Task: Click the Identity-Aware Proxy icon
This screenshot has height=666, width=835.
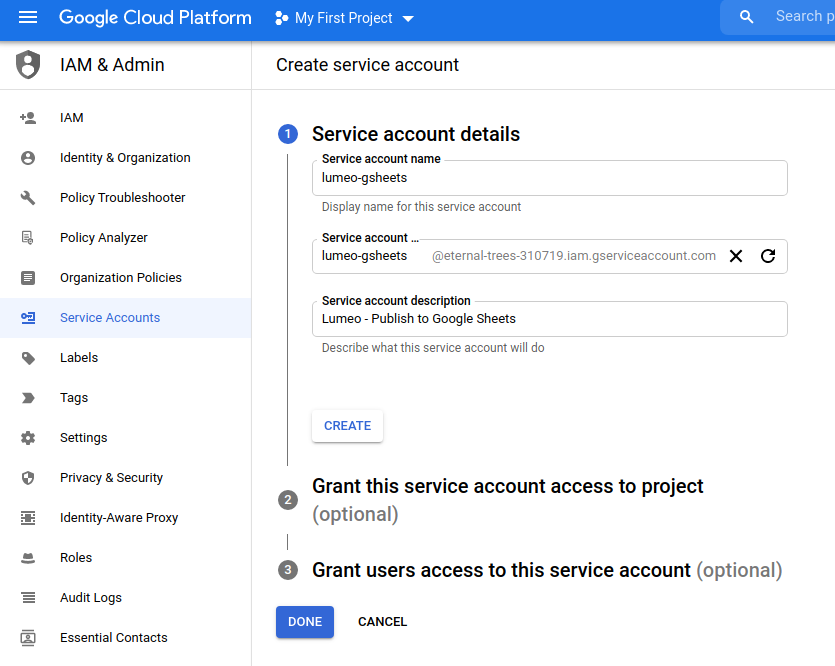Action: tap(28, 517)
